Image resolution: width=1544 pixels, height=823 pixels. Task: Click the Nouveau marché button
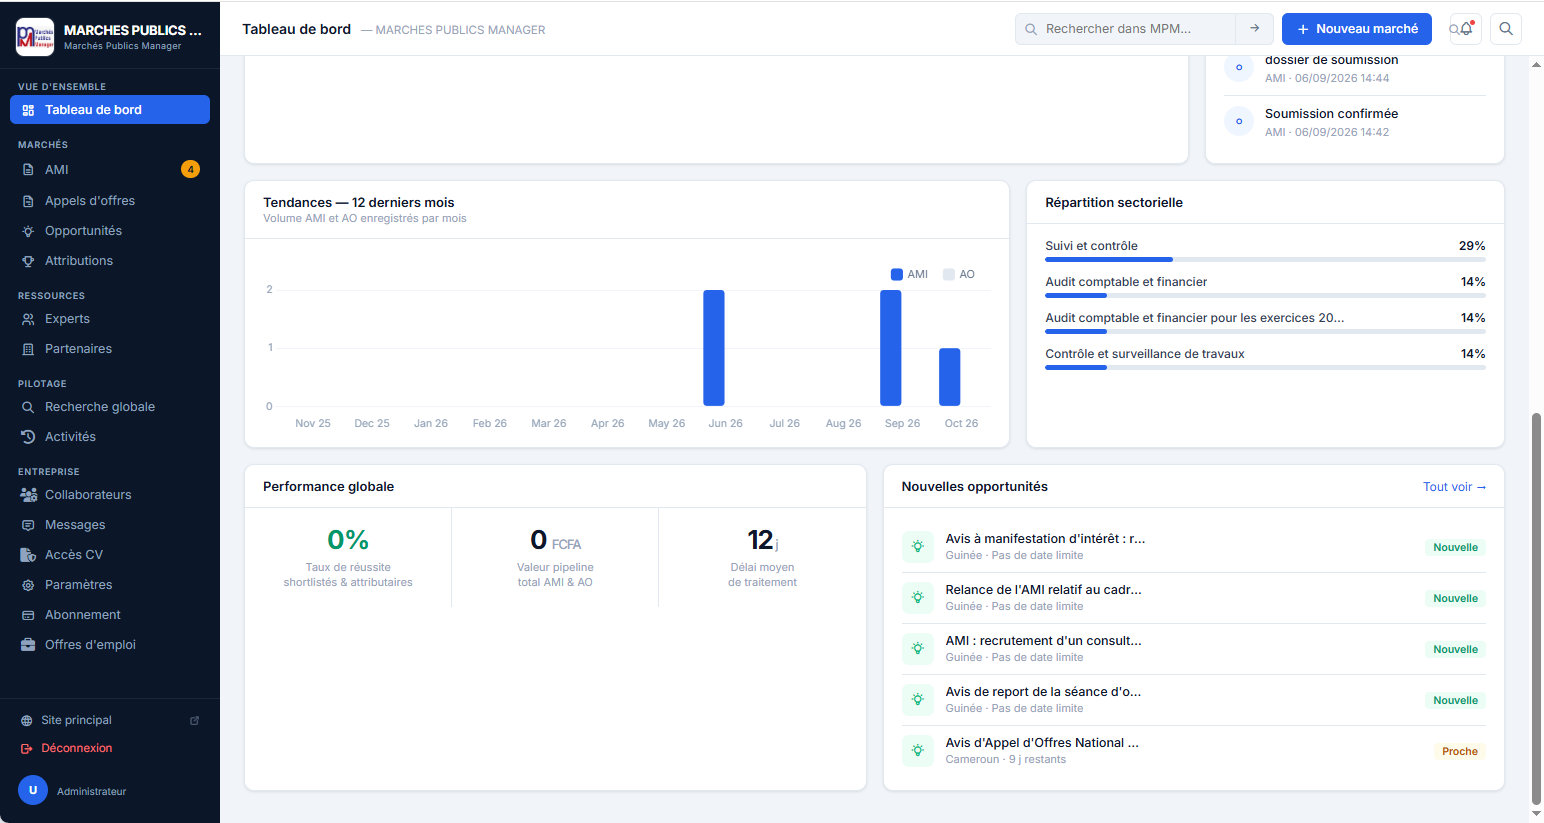coord(1357,29)
